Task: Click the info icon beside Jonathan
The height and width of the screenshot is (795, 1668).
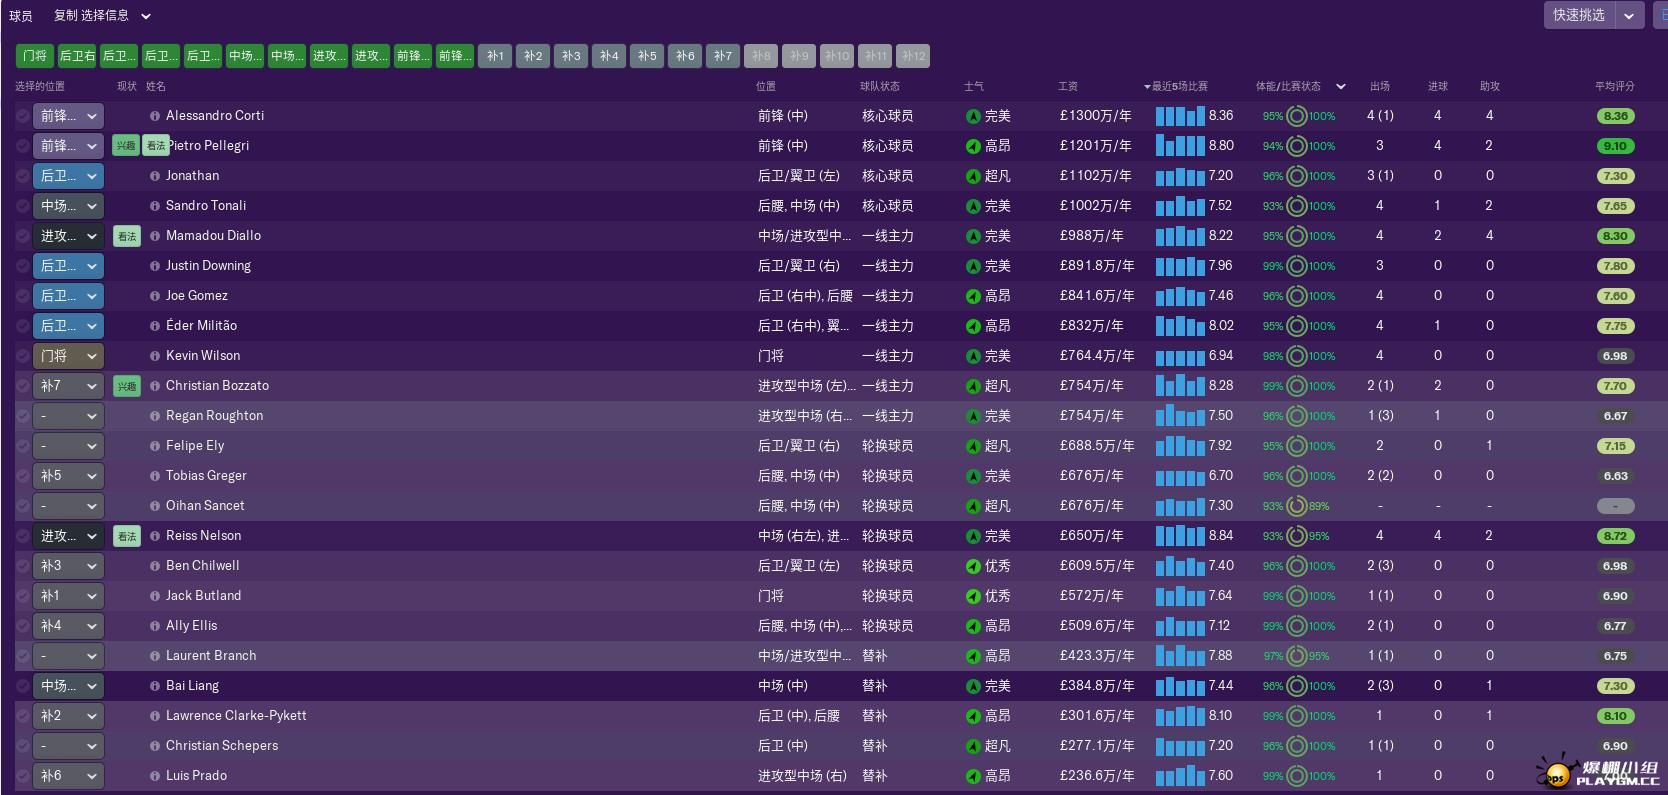Action: 155,176
